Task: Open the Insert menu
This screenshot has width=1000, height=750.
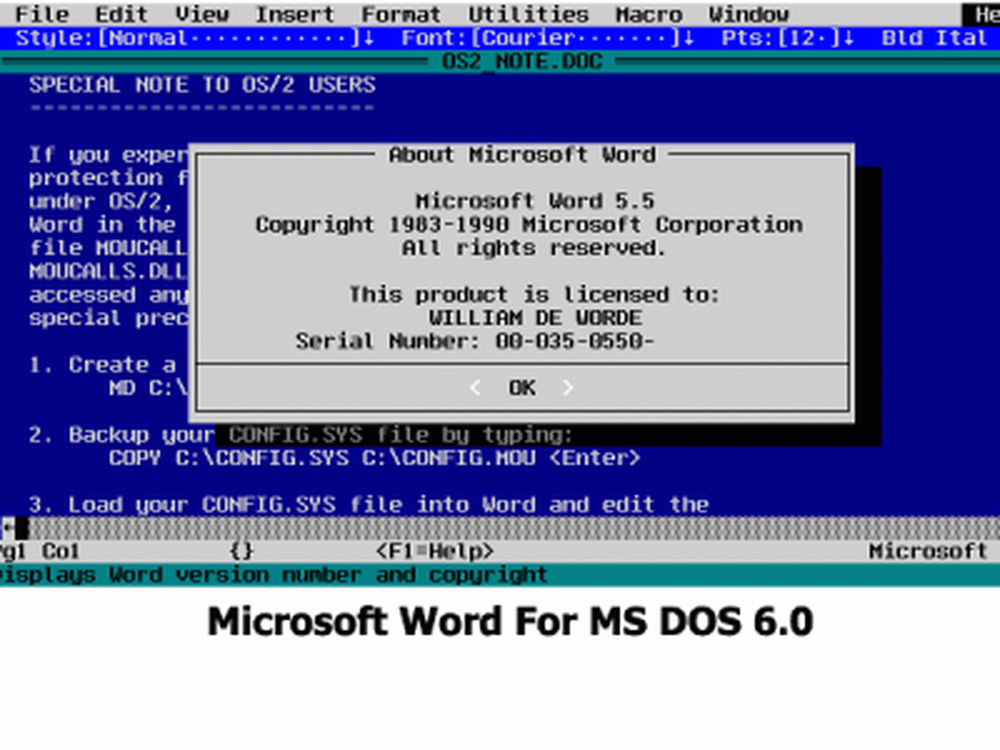Action: (294, 14)
